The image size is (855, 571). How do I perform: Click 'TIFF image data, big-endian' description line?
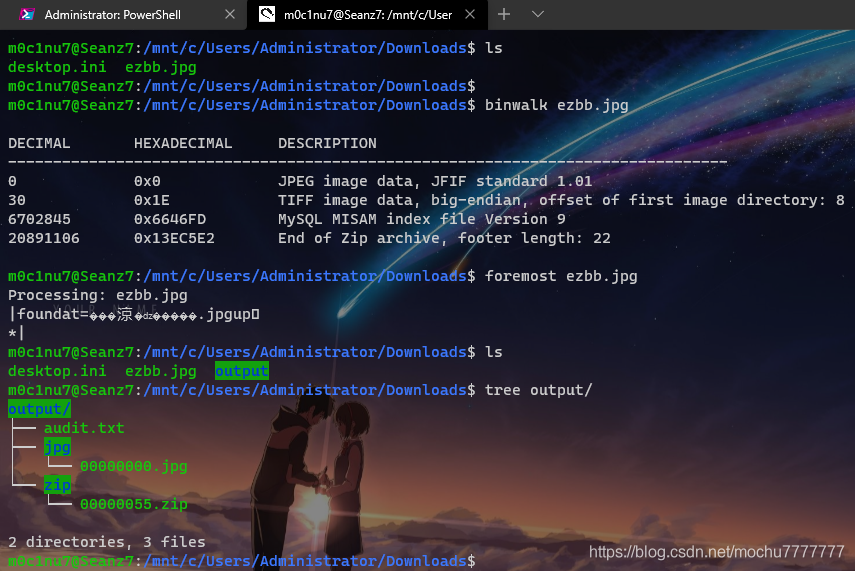click(x=561, y=200)
